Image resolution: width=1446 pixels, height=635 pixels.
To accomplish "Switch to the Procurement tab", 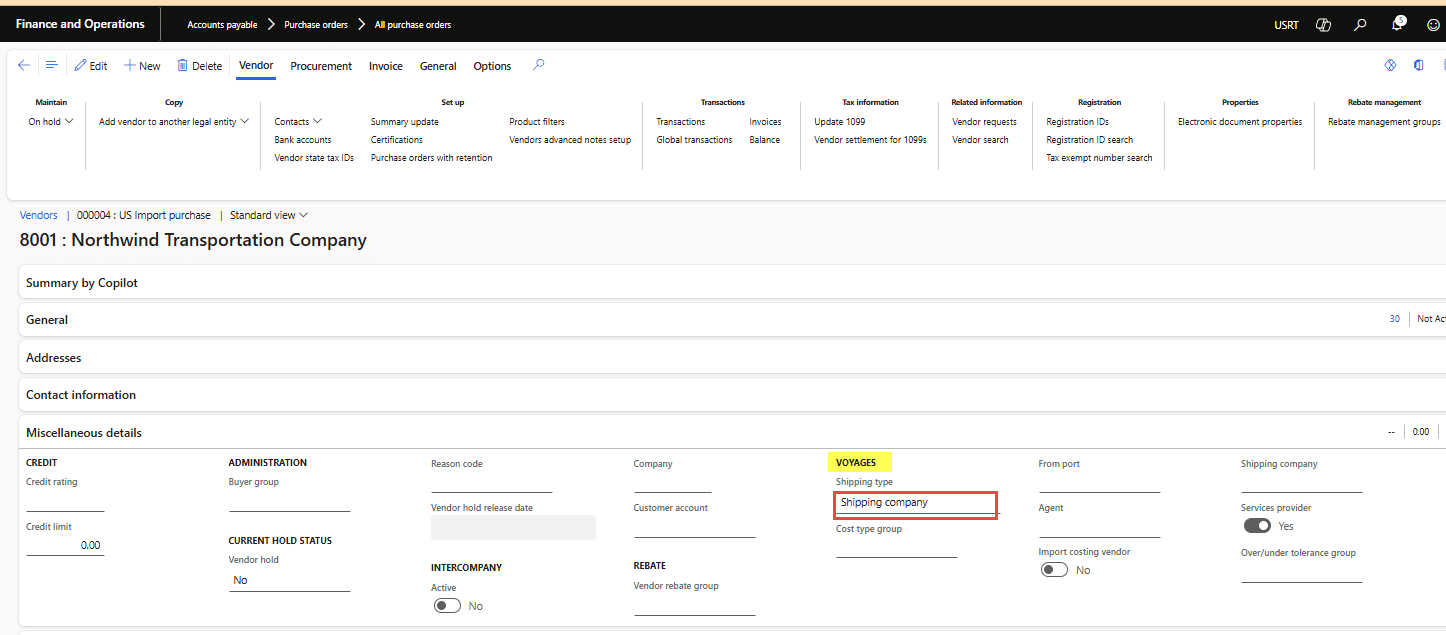I will point(320,66).
